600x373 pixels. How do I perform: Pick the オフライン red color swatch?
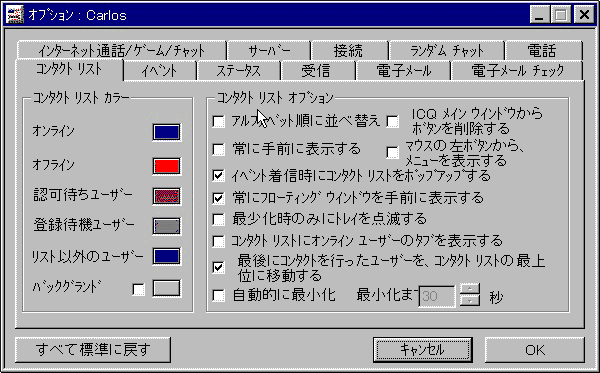coord(166,166)
